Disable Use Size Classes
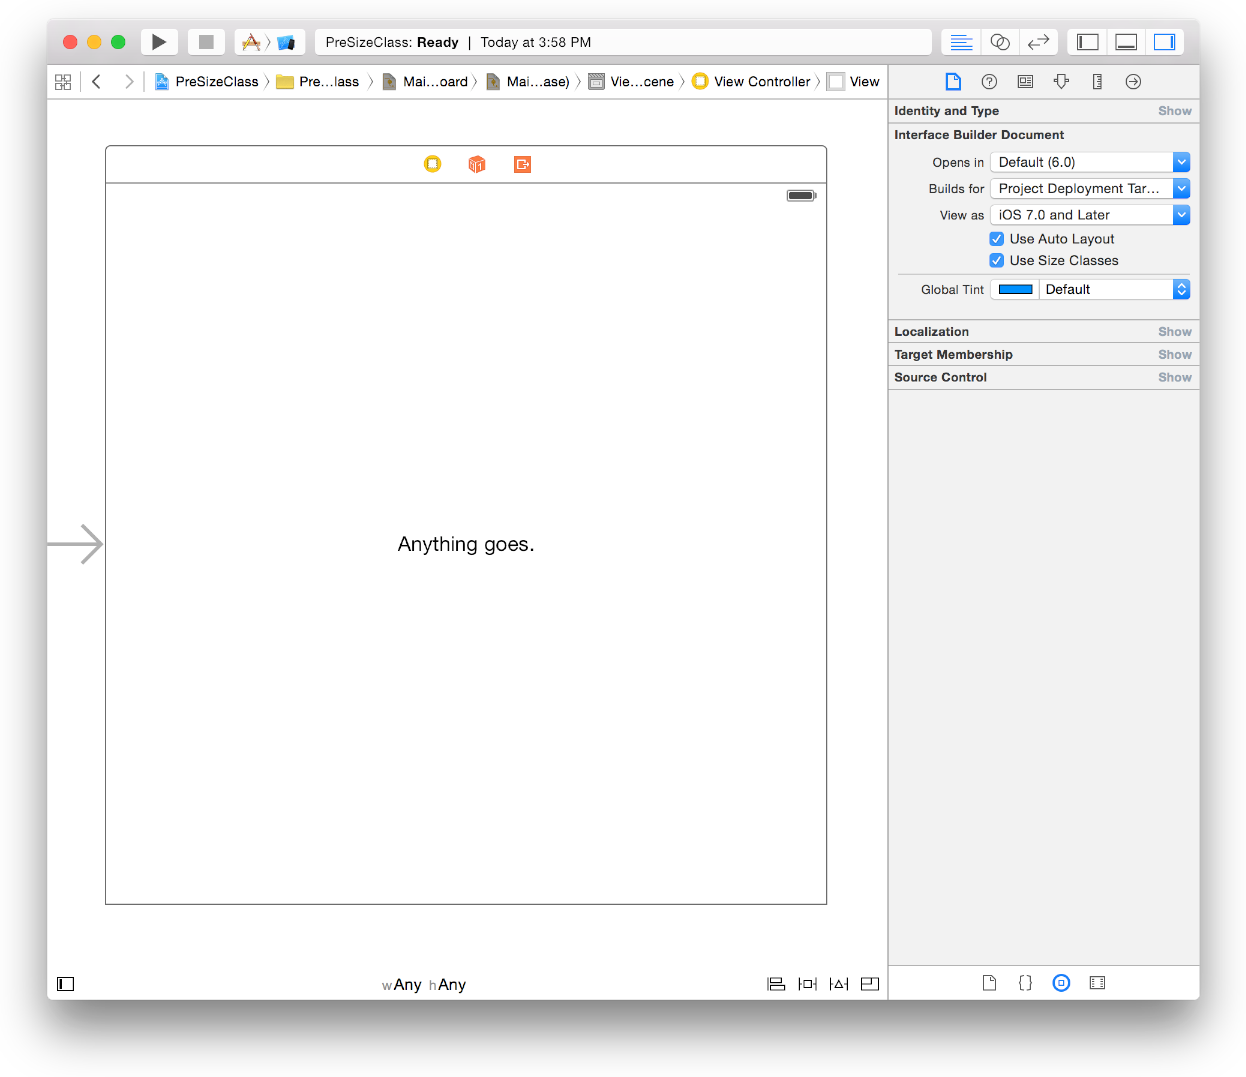 point(997,261)
